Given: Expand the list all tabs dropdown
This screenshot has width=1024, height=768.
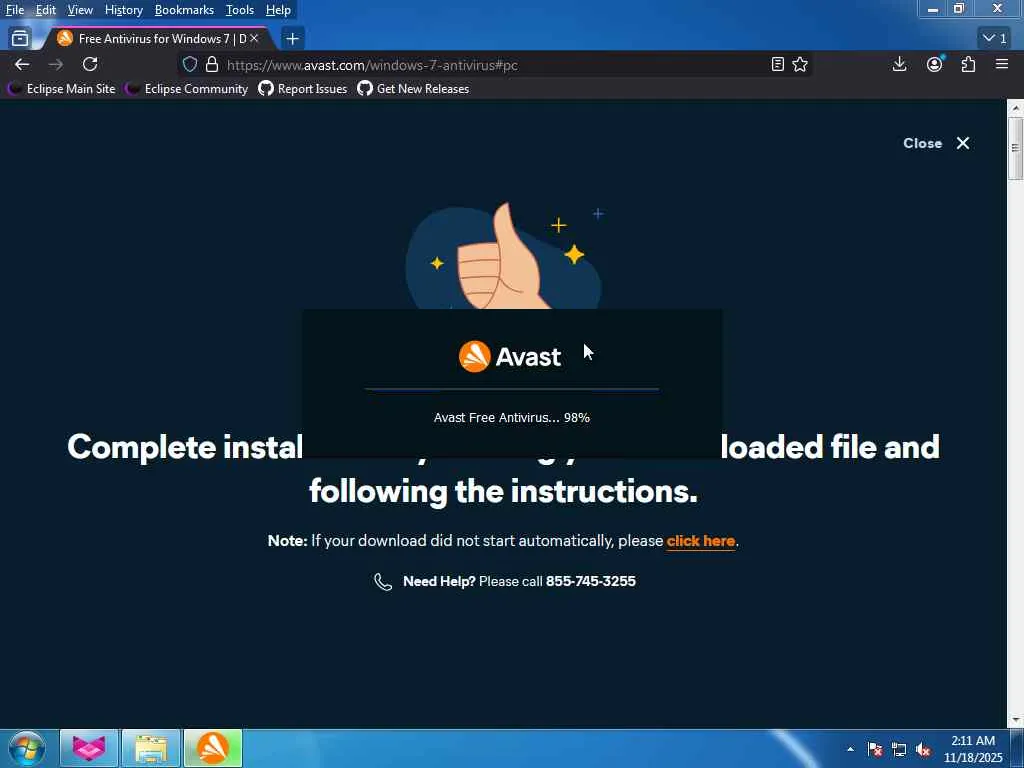Looking at the screenshot, I should point(995,38).
